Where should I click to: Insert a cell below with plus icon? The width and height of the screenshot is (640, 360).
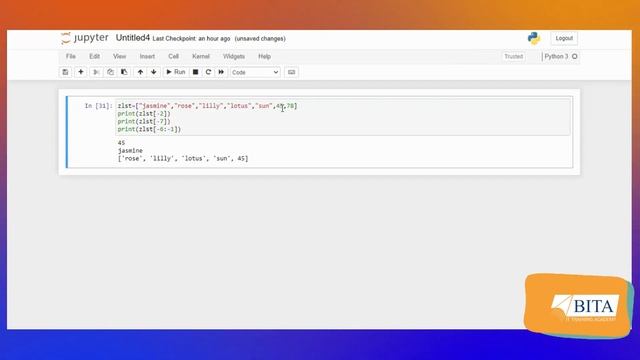(x=81, y=72)
